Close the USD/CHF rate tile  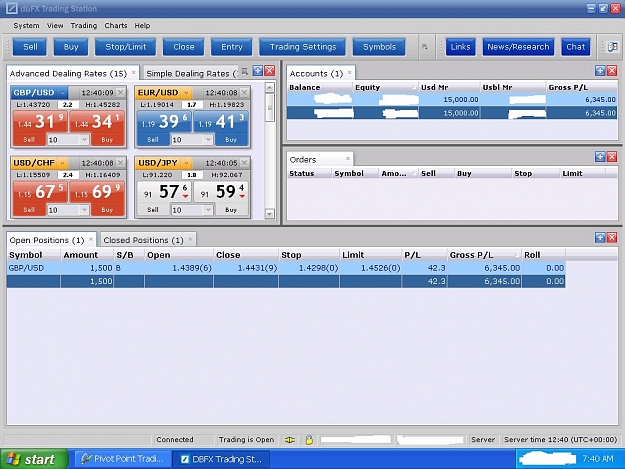[121, 163]
